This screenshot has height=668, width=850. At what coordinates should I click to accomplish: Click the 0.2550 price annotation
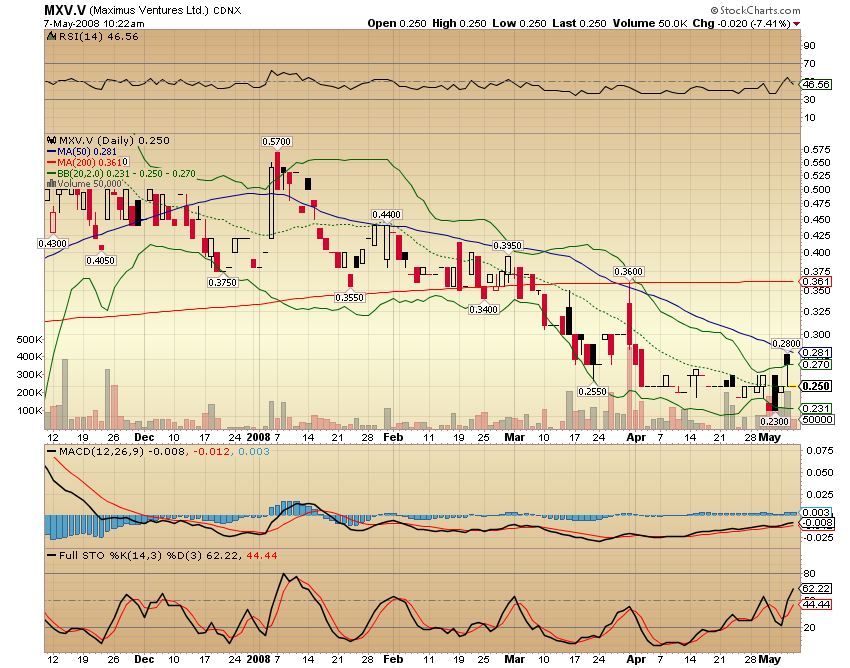pos(593,391)
